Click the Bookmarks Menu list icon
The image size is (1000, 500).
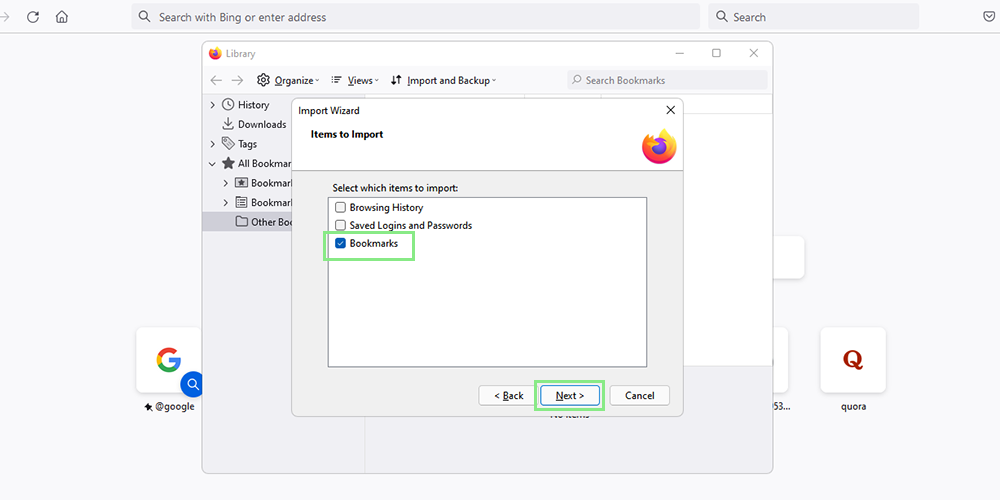[x=241, y=202]
